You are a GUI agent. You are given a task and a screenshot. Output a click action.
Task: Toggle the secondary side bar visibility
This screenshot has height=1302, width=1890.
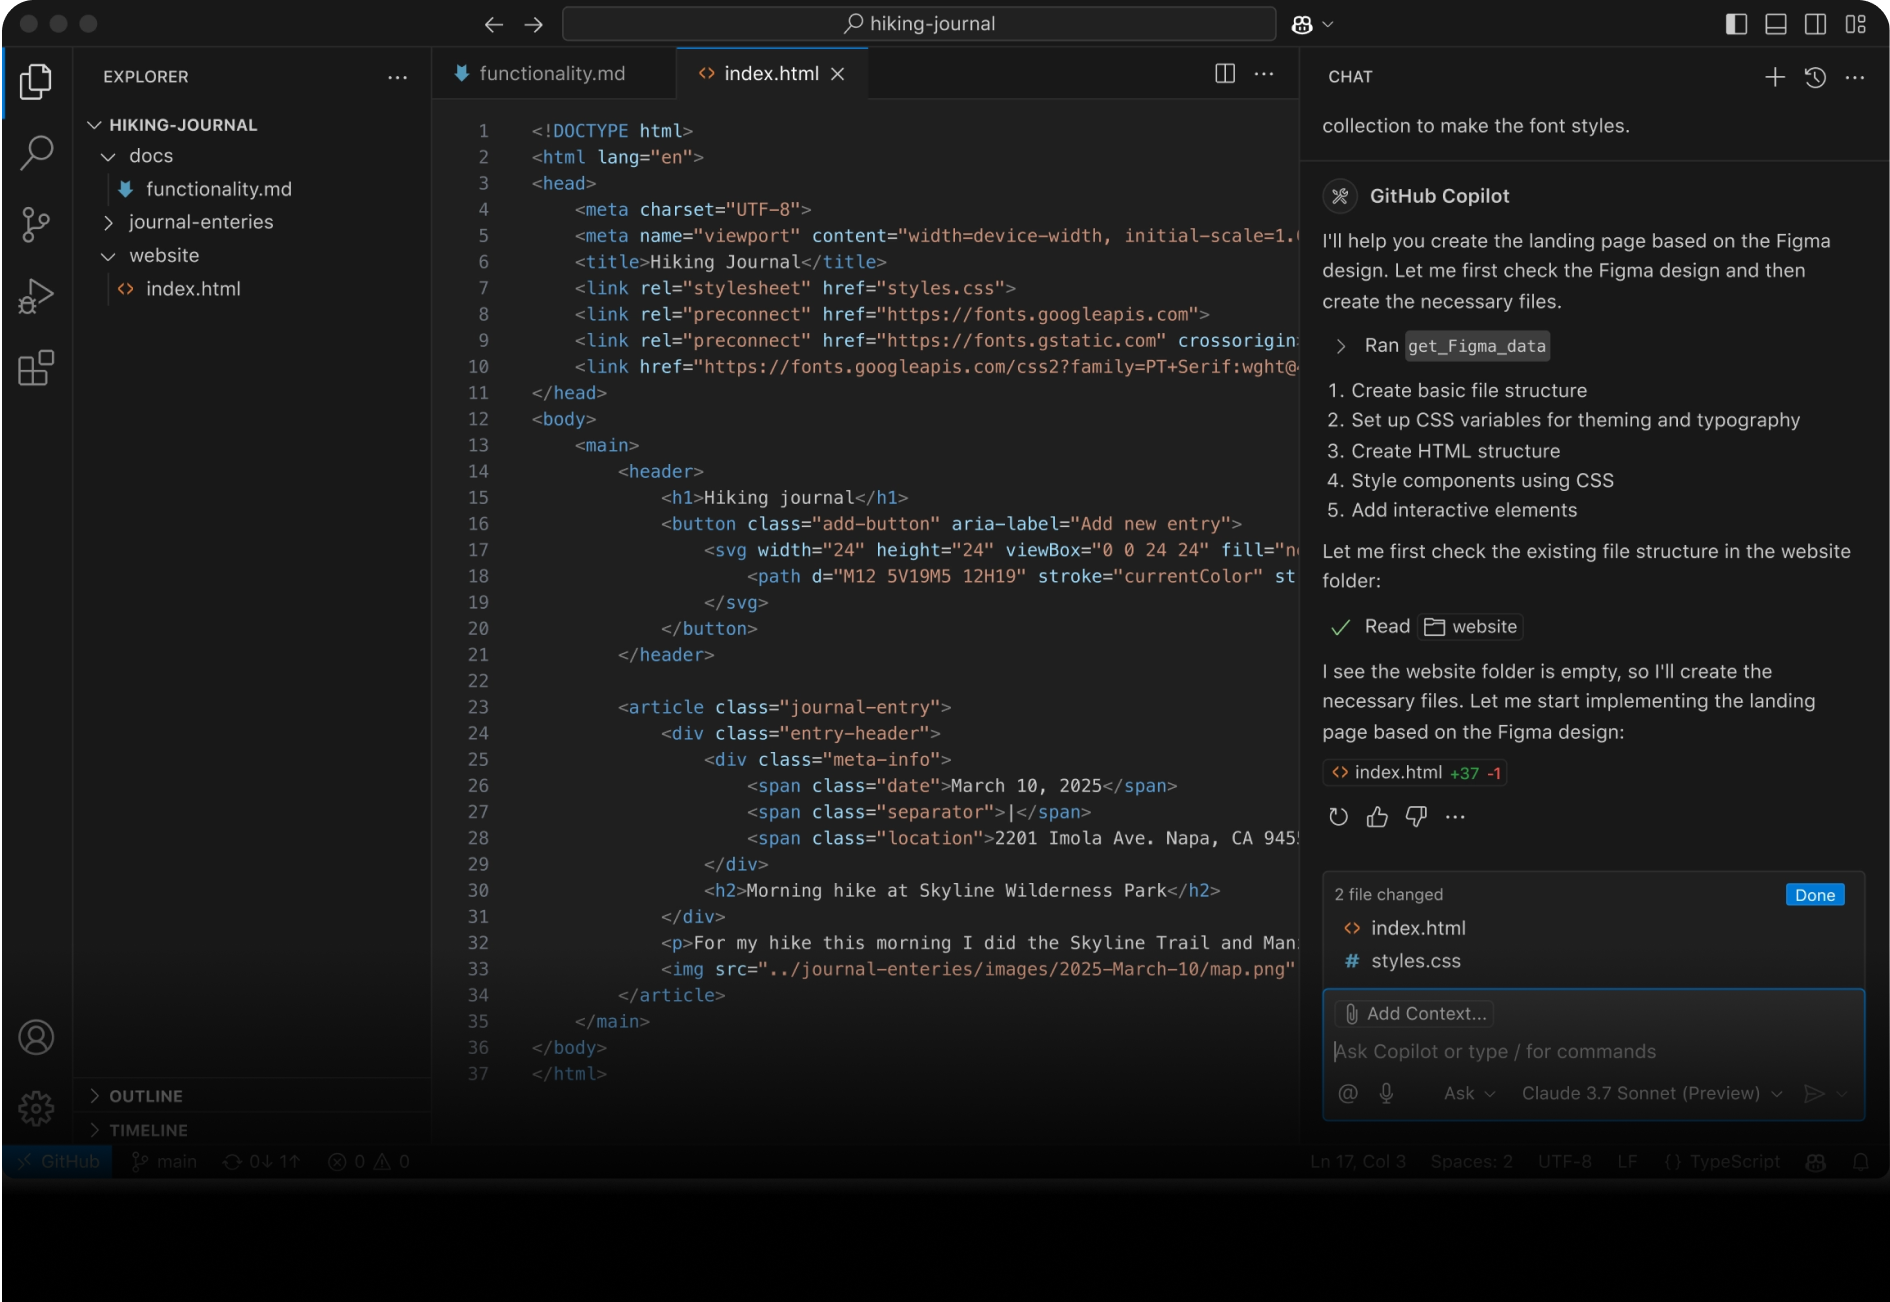(x=1815, y=24)
